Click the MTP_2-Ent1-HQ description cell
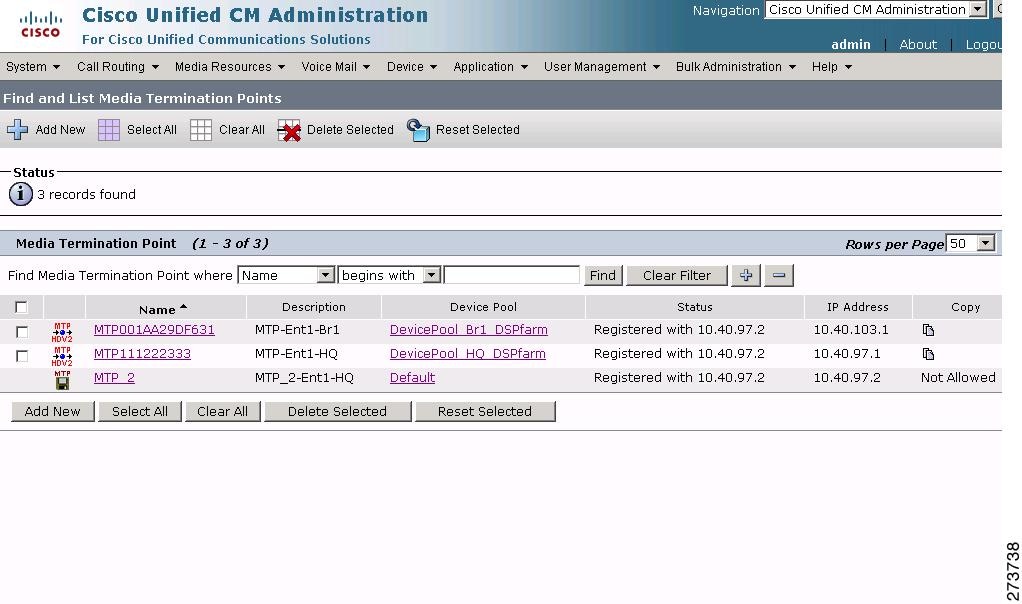 click(x=304, y=378)
